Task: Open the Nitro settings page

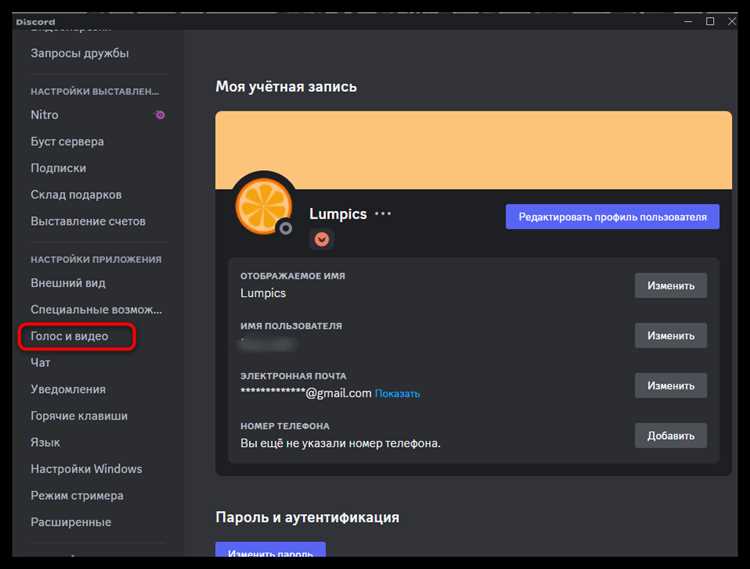Action: [x=44, y=115]
